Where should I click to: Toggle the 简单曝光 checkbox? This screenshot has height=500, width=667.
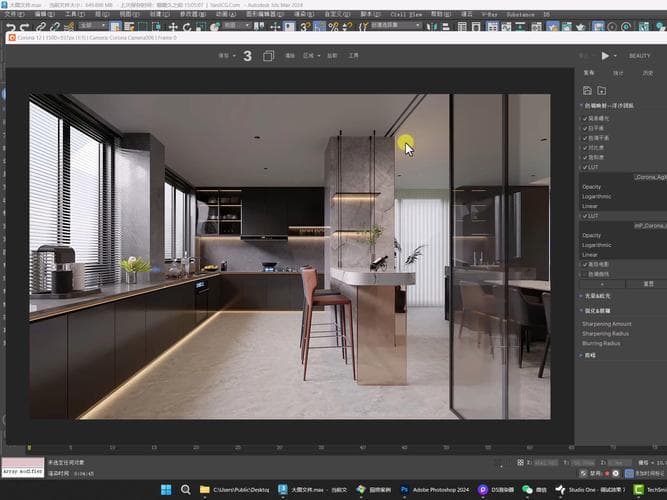coord(585,118)
